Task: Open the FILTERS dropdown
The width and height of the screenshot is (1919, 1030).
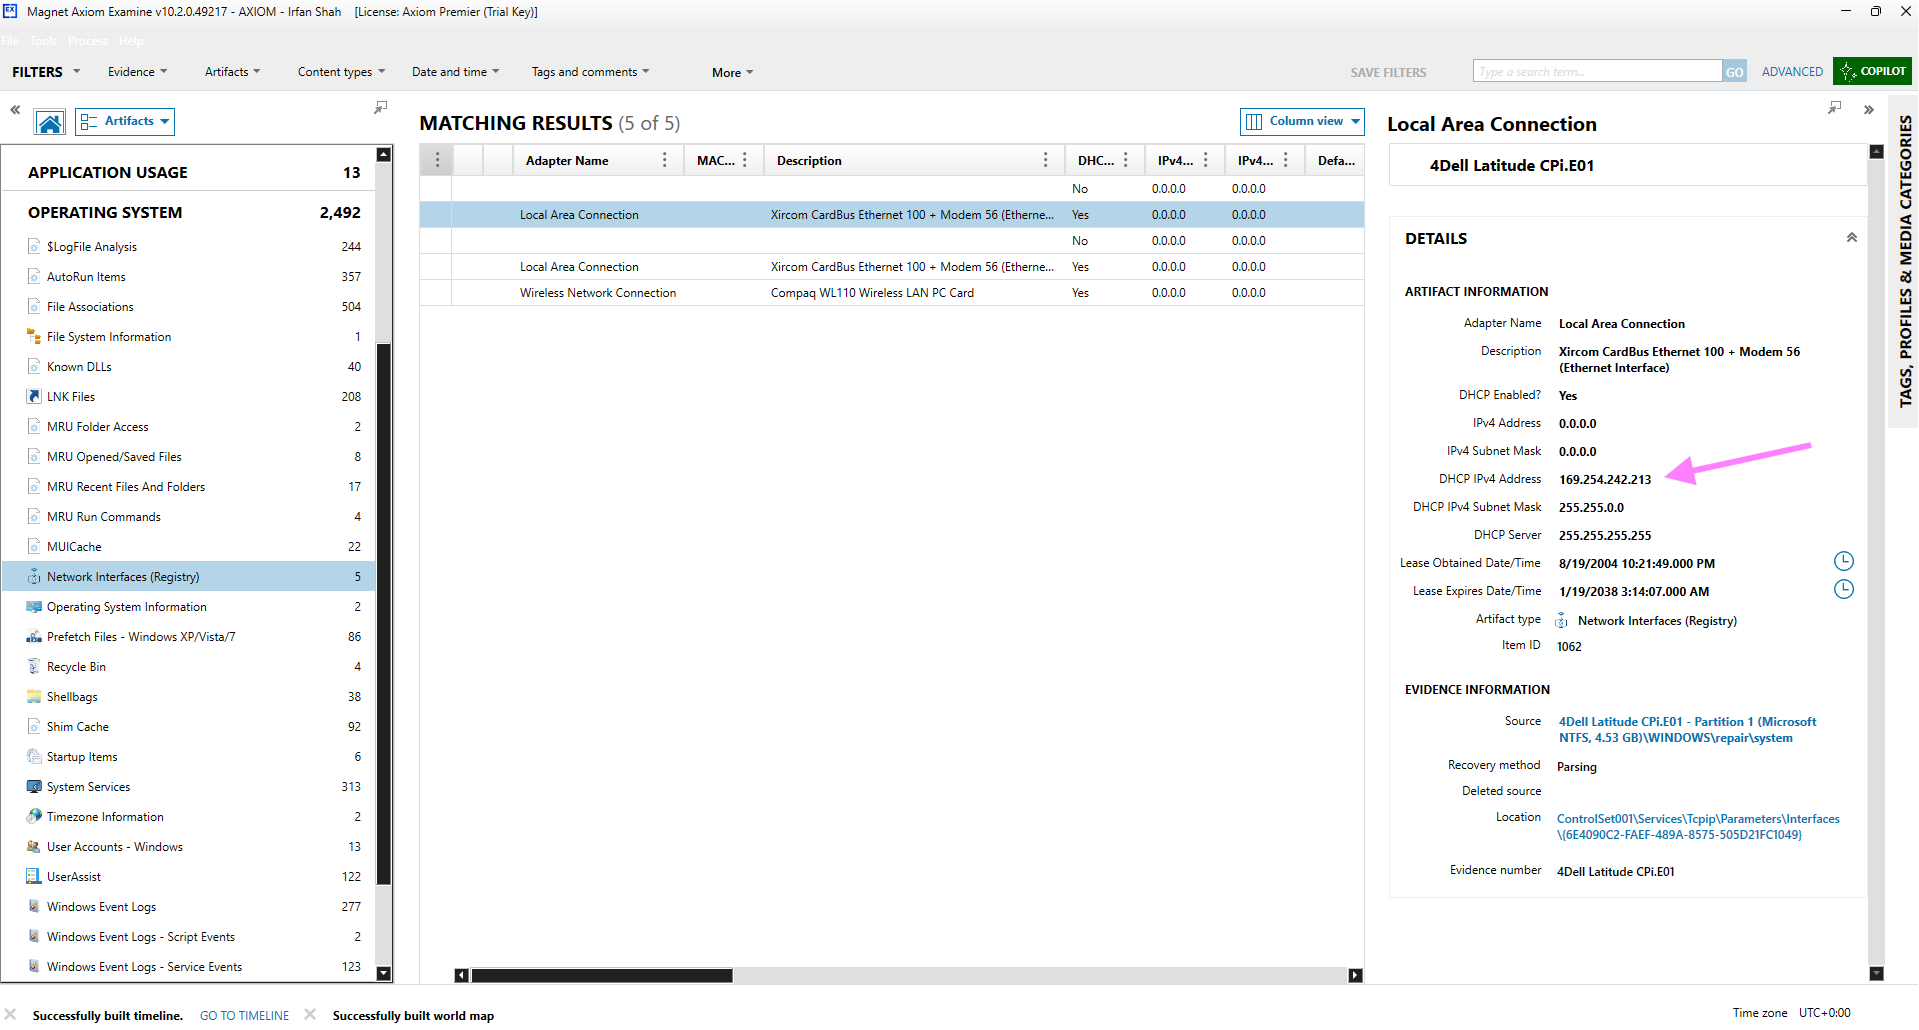Action: (46, 72)
